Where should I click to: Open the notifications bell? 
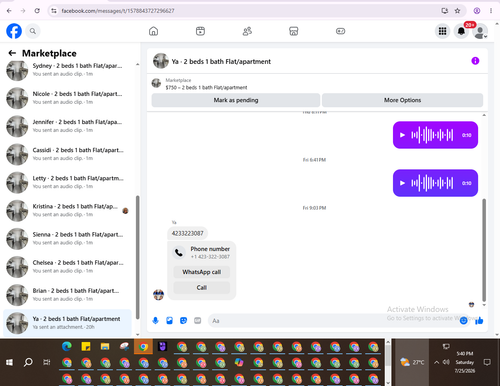tap(461, 31)
